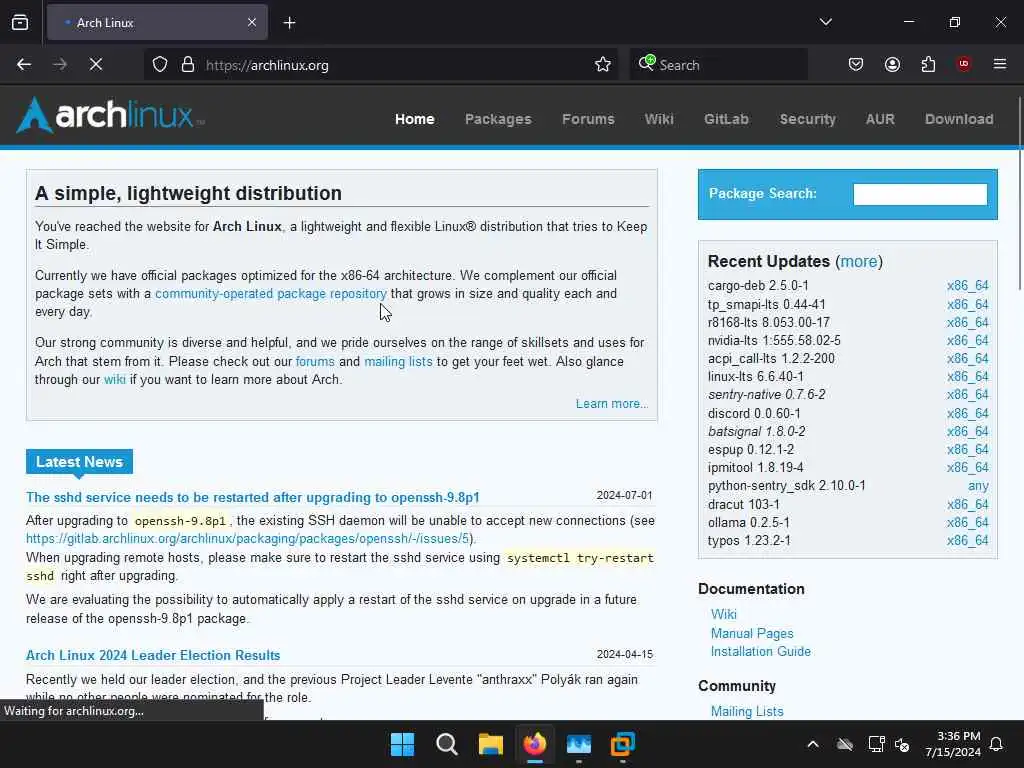Open the wiki link in intro paragraph
The width and height of the screenshot is (1024, 768).
click(x=114, y=379)
